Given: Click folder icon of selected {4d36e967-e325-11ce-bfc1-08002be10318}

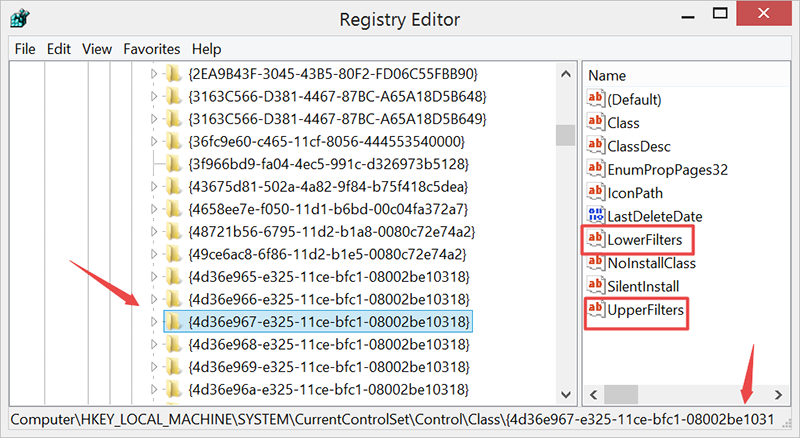Looking at the screenshot, I should 173,322.
